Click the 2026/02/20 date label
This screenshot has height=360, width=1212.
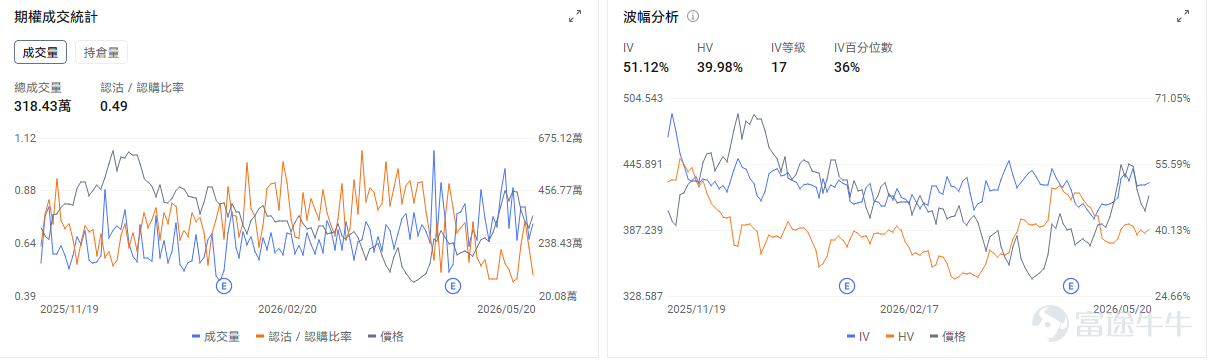(x=287, y=310)
